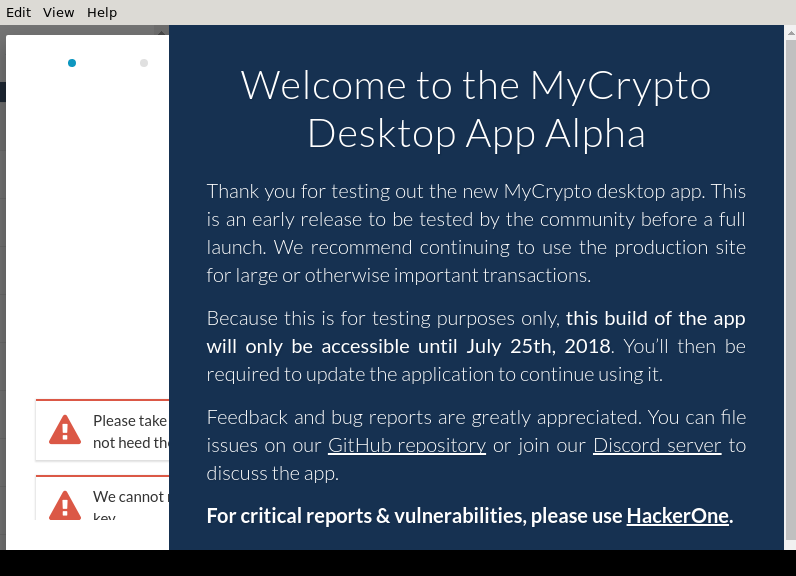Click the 'Please take' warning text
This screenshot has height=576, width=796.
pos(130,431)
